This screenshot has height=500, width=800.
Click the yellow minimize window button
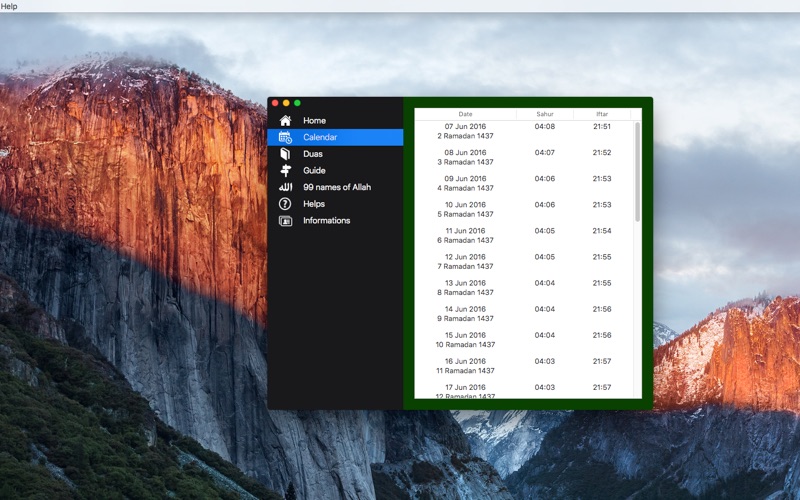click(x=286, y=103)
